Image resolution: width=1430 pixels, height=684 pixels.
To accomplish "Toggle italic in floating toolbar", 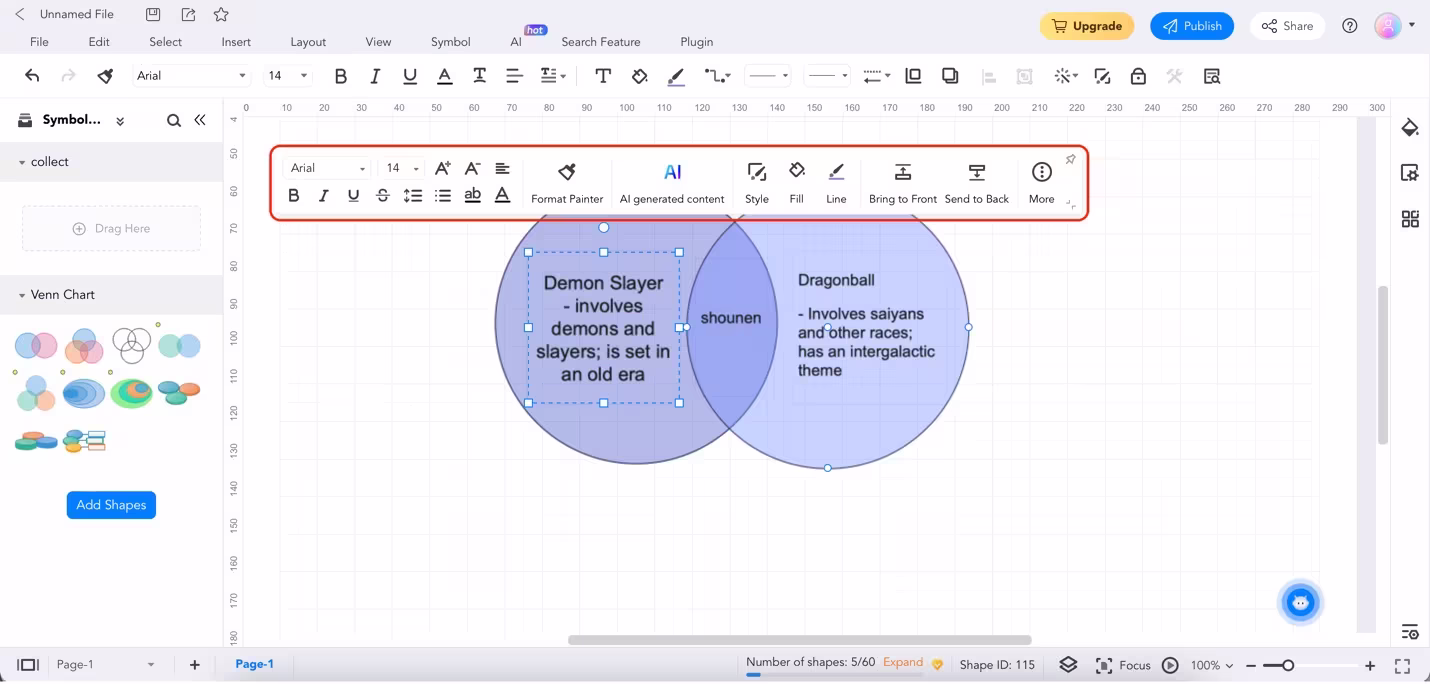I will click(x=323, y=196).
